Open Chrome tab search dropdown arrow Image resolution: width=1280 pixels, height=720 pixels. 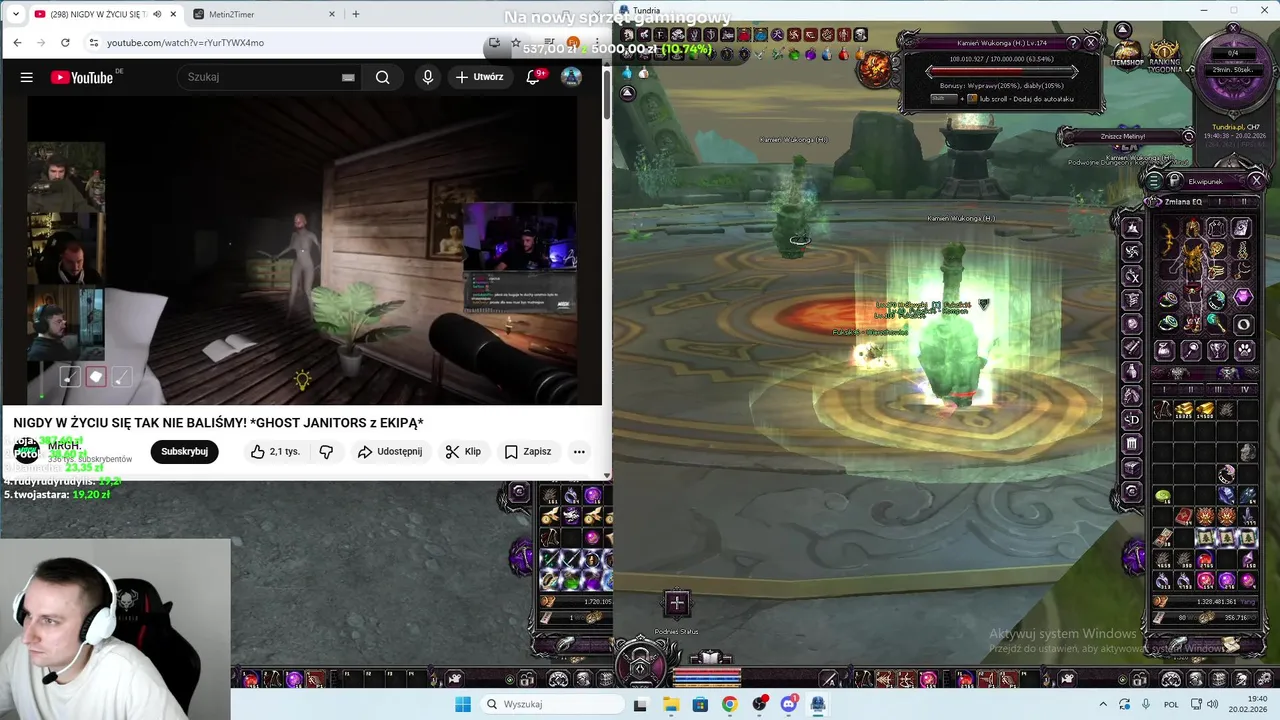coord(15,14)
